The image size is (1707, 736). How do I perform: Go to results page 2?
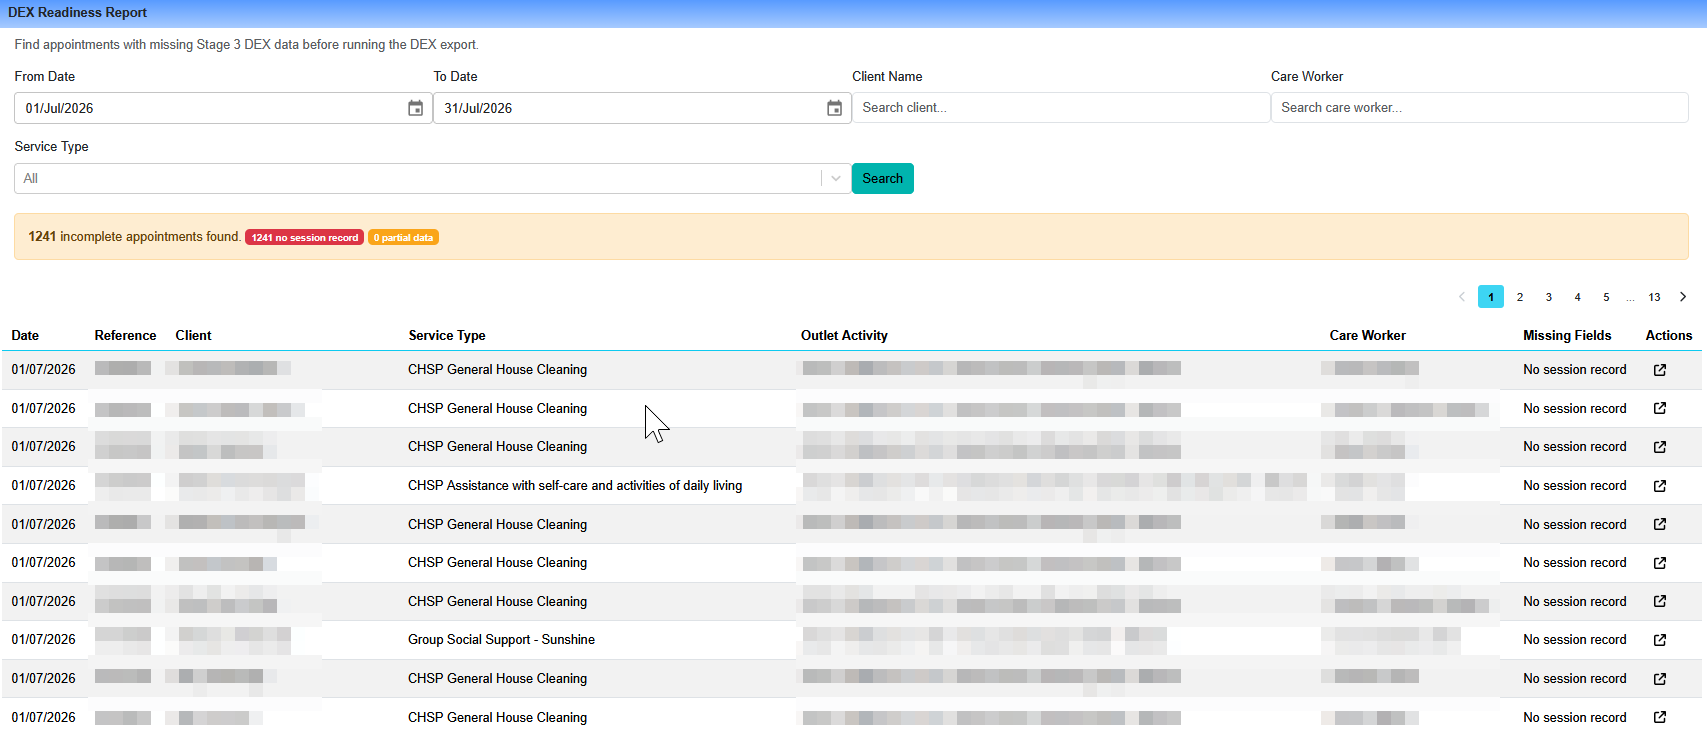[1520, 297]
